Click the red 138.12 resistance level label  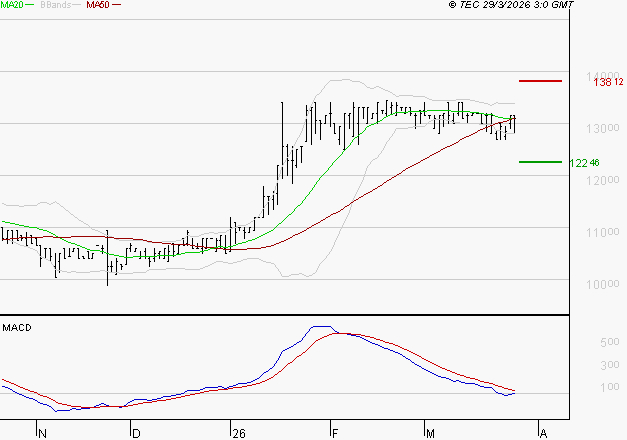608,82
